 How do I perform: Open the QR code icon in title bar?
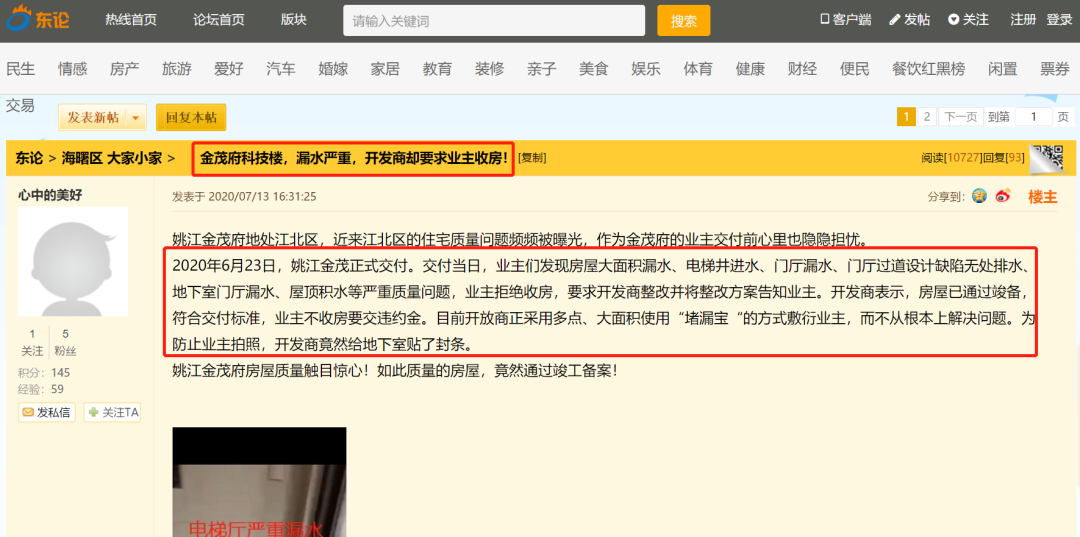(1046, 158)
